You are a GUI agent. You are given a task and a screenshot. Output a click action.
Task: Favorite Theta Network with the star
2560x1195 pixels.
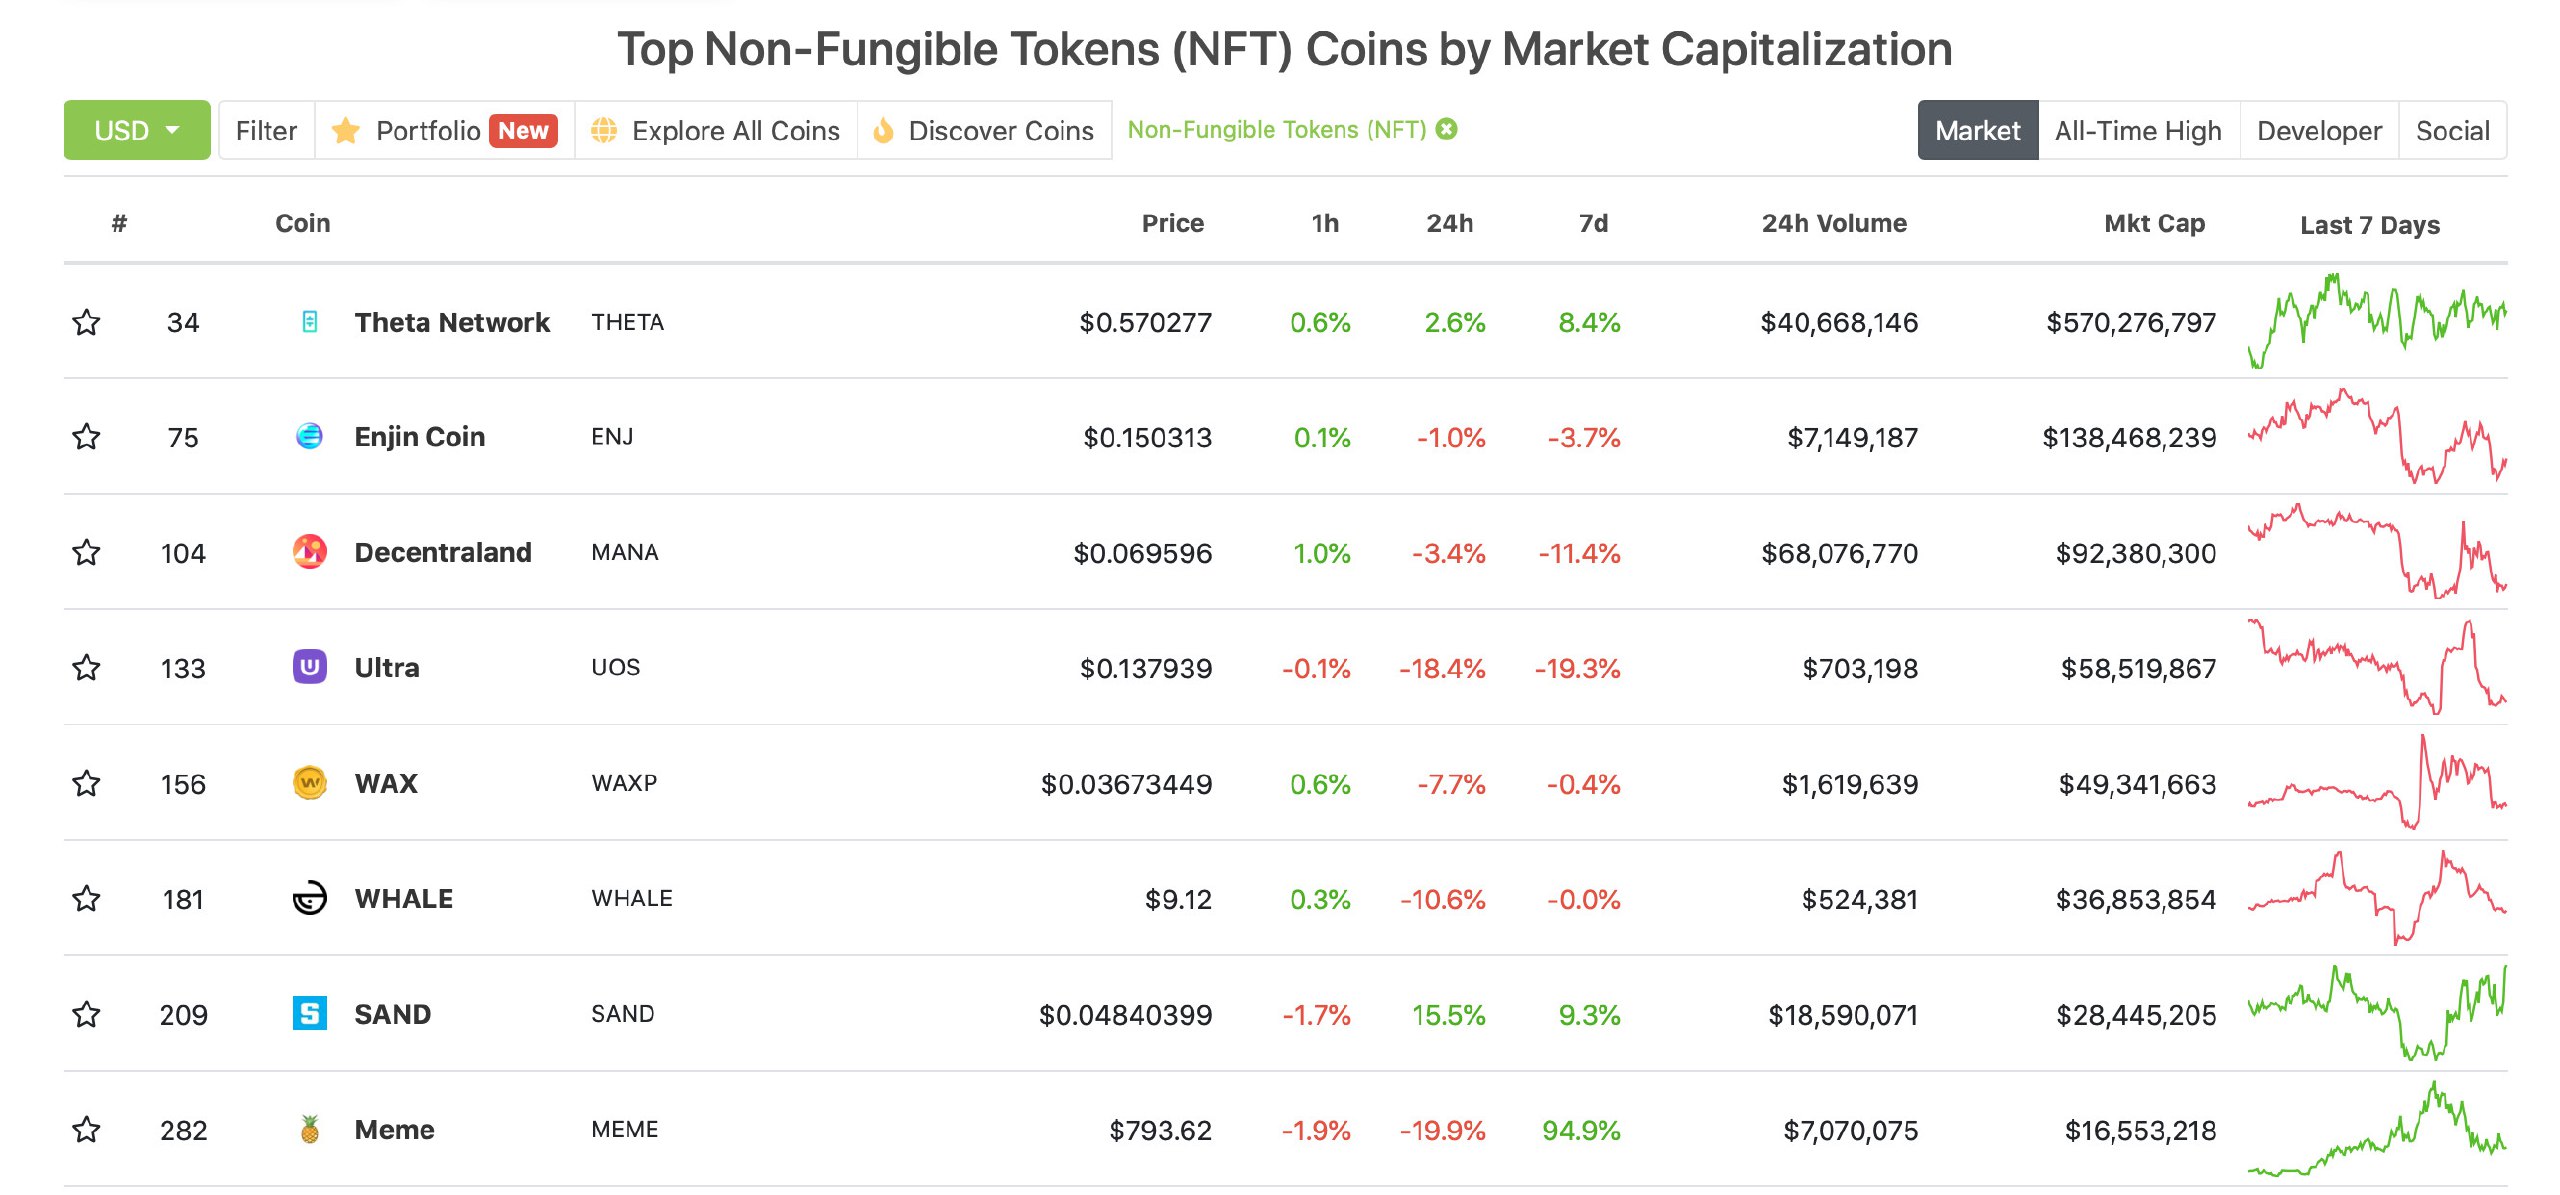(87, 322)
